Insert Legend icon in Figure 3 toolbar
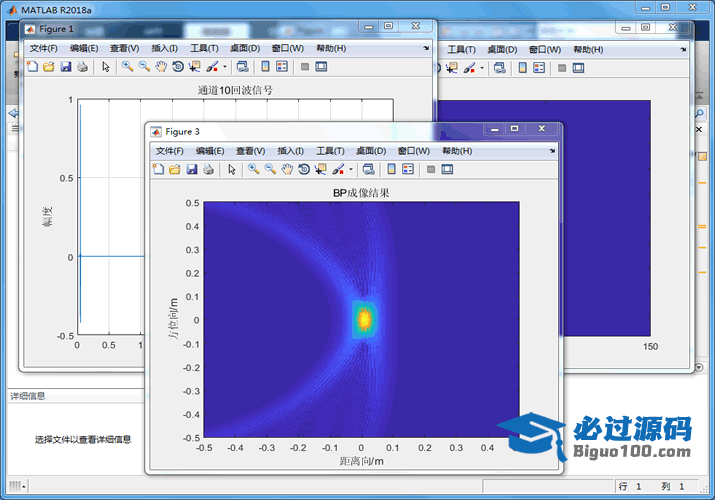 point(408,170)
